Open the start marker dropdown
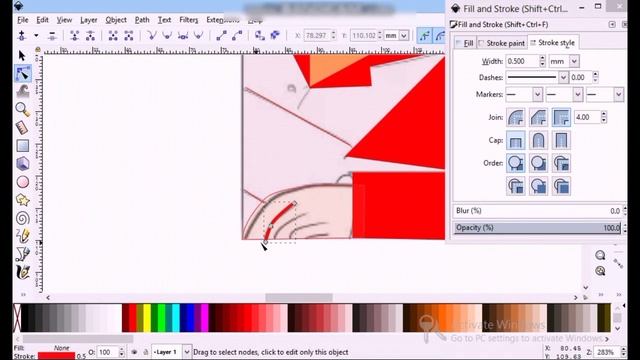Image resolution: width=640 pixels, height=360 pixels. pyautogui.click(x=537, y=94)
